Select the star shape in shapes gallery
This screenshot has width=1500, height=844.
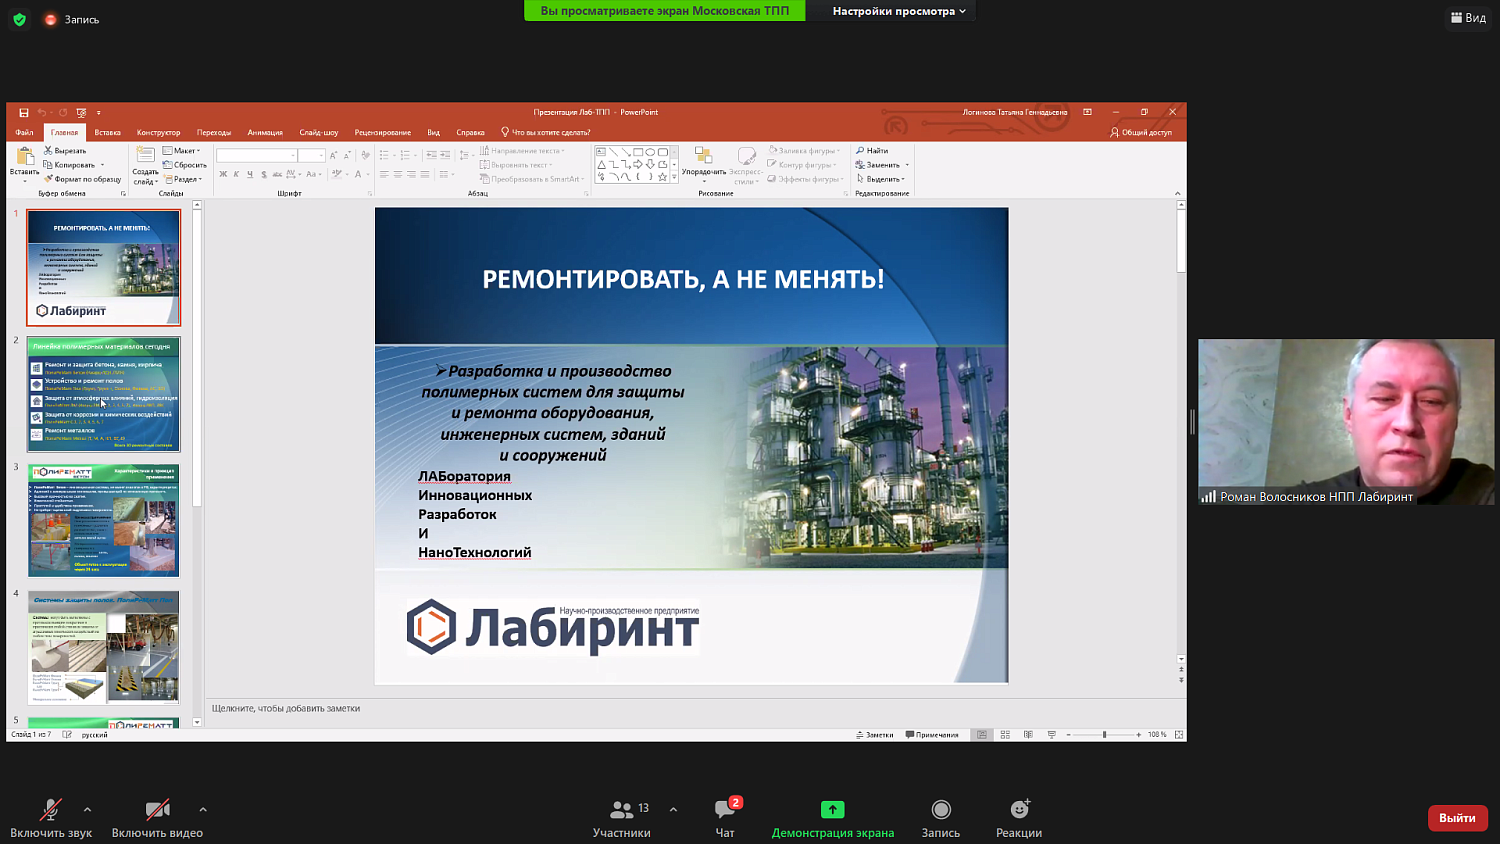pyautogui.click(x=662, y=177)
